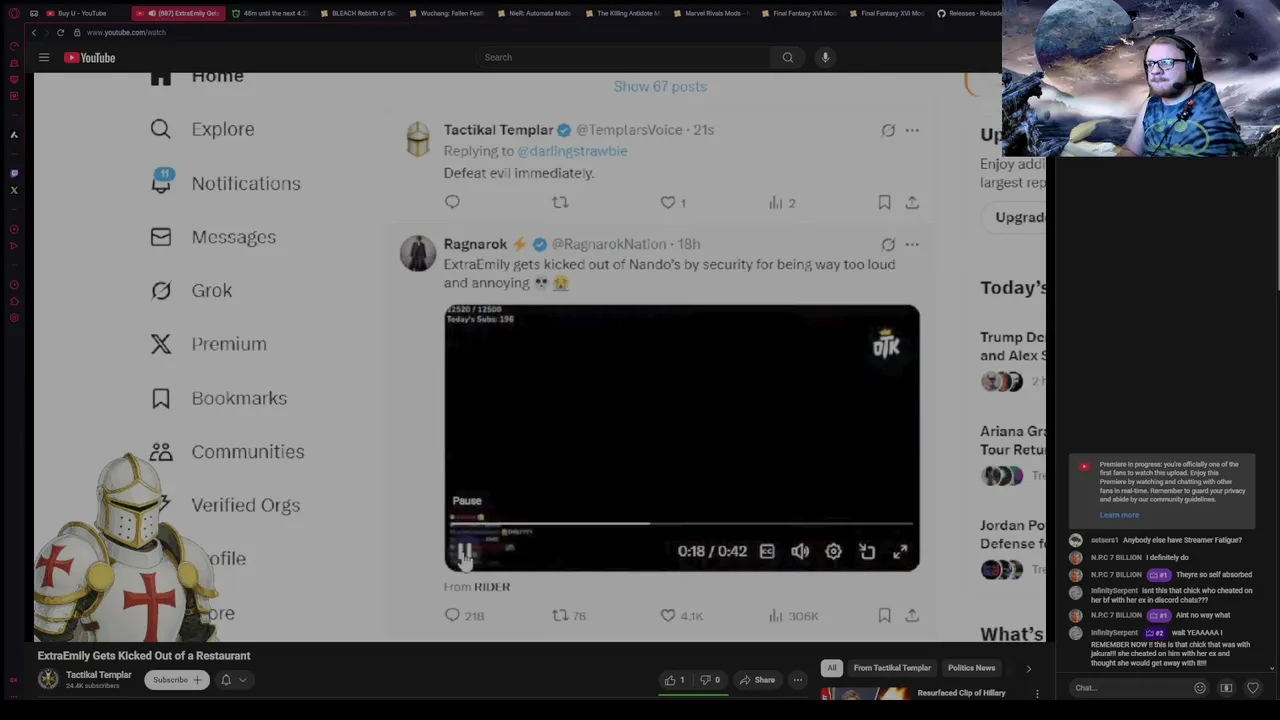Reload the page in the browser
1280x720 pixels.
(x=60, y=32)
